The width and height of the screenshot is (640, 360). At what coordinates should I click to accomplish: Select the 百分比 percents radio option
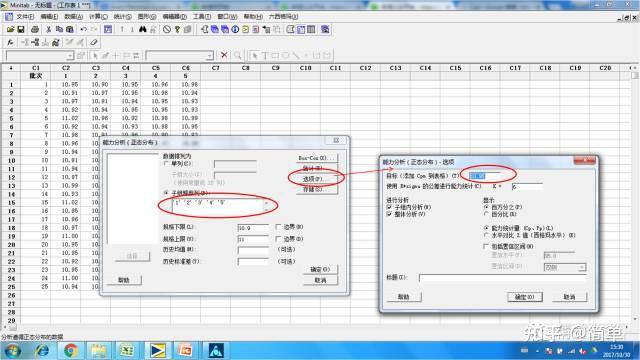click(486, 214)
